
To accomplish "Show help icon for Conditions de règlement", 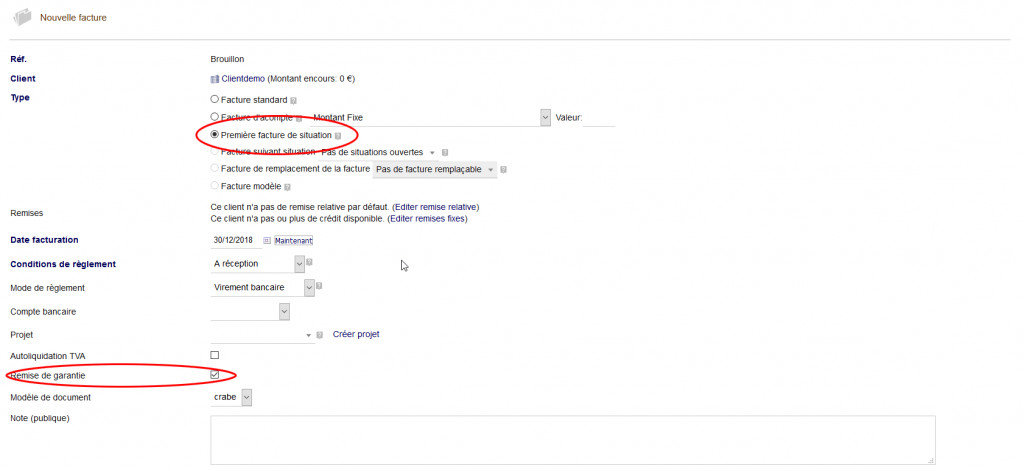I will click(310, 263).
